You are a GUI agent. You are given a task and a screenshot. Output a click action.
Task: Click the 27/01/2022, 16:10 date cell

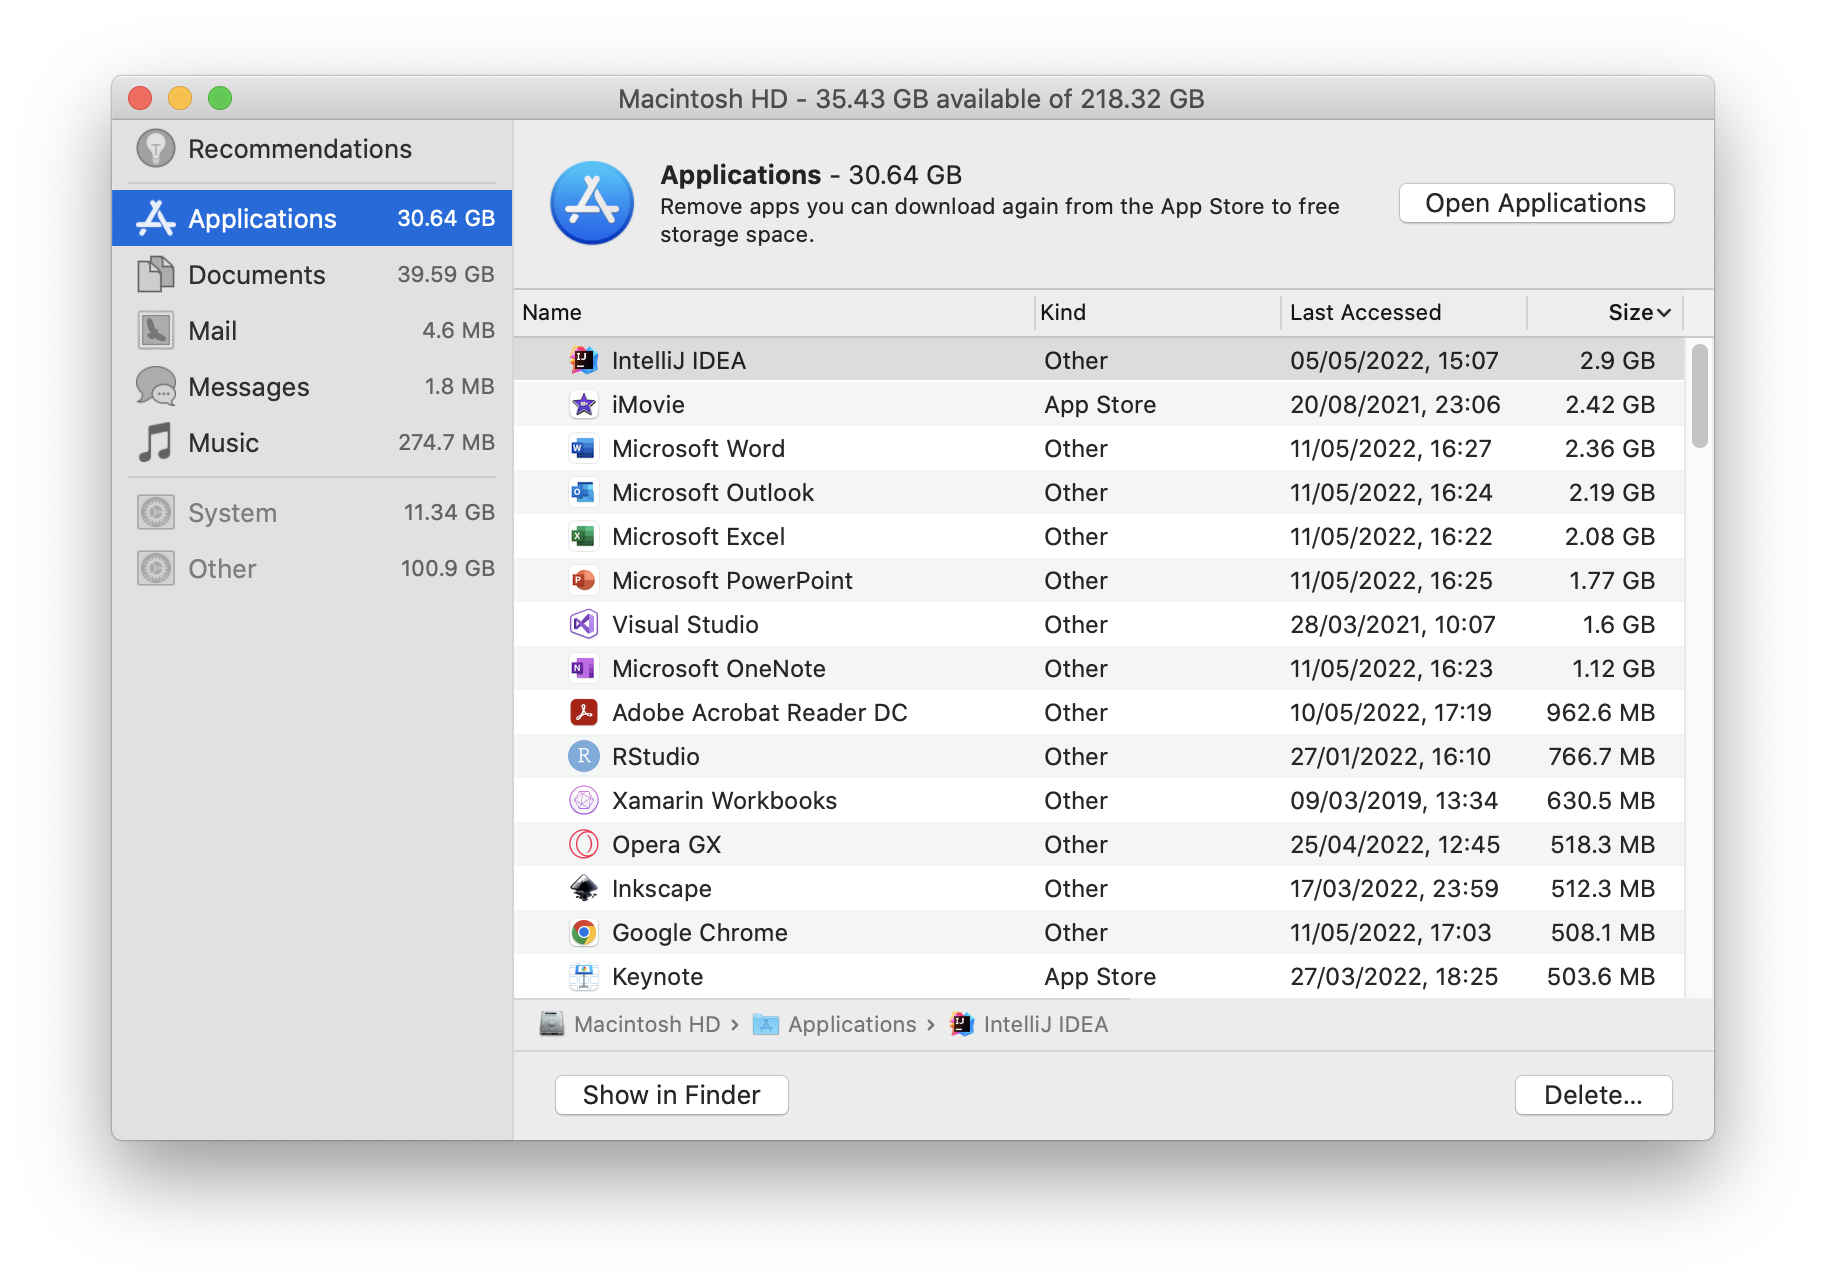[1390, 756]
